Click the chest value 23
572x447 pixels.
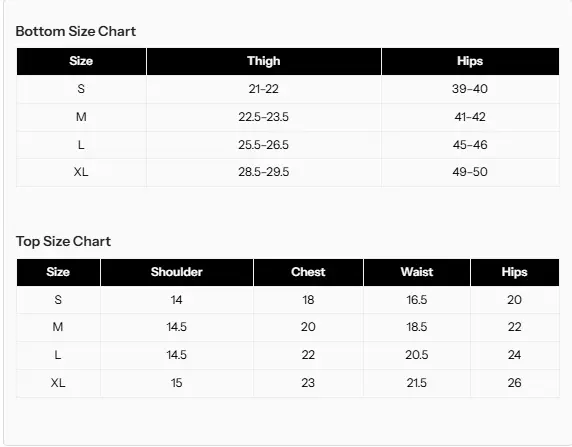click(x=308, y=383)
